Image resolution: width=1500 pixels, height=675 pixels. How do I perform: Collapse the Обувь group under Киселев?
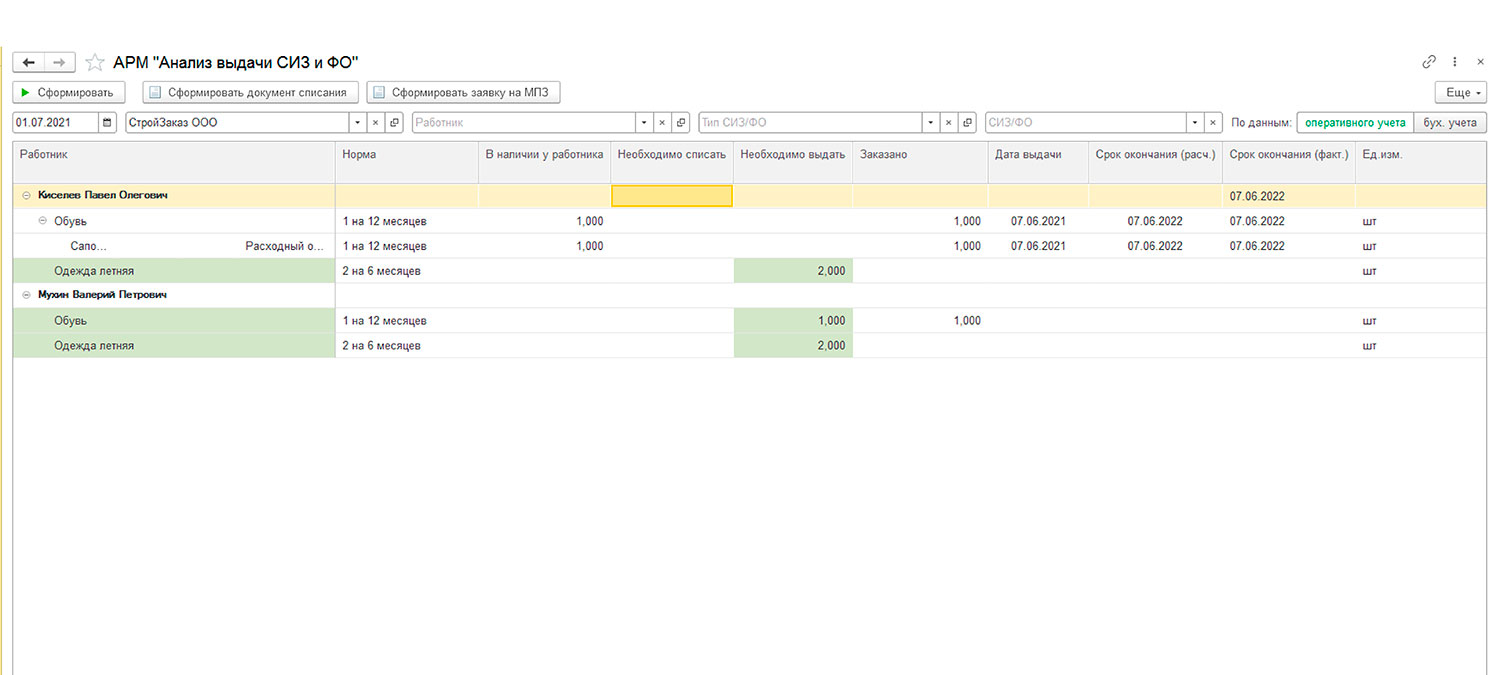[x=43, y=221]
